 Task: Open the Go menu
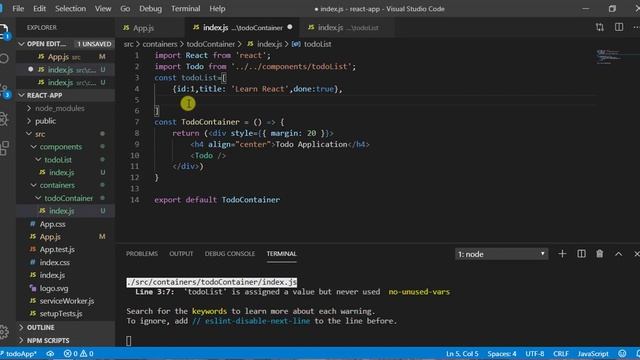(x=125, y=9)
